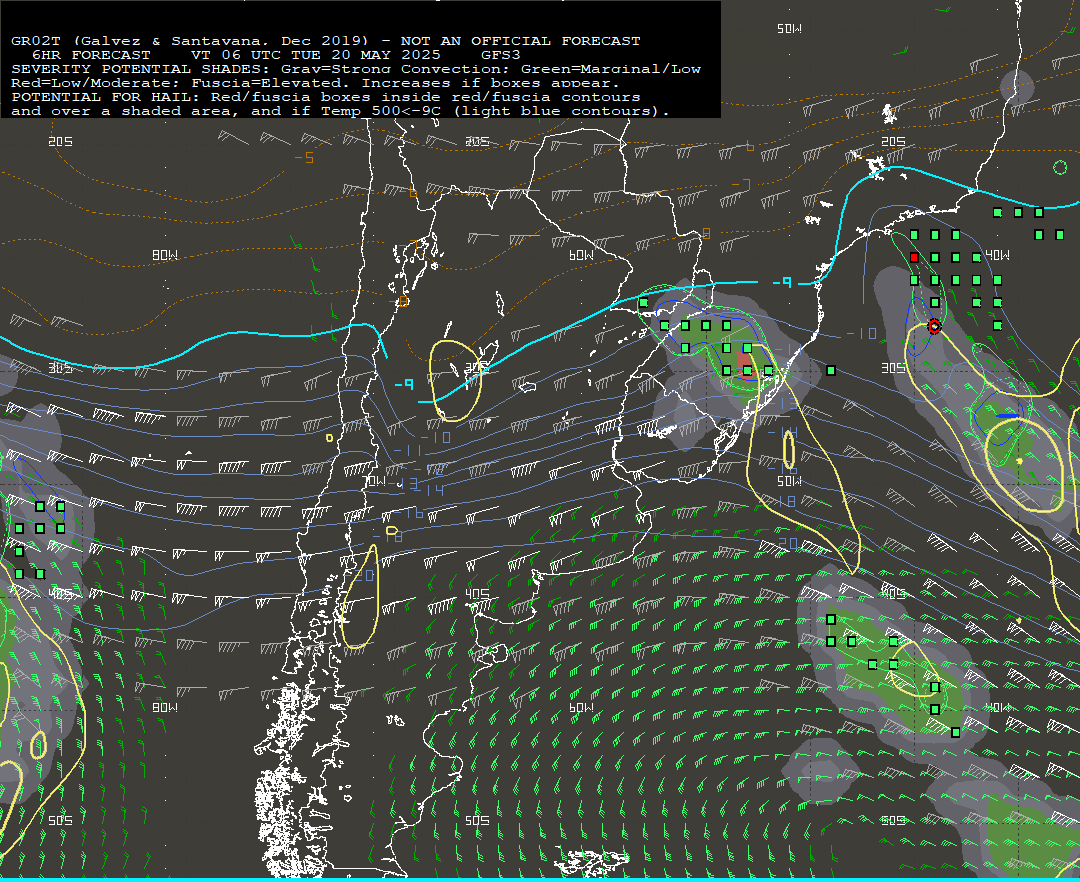The image size is (1080, 882).
Task: Click the "70W" longitude label
Action: [376, 481]
